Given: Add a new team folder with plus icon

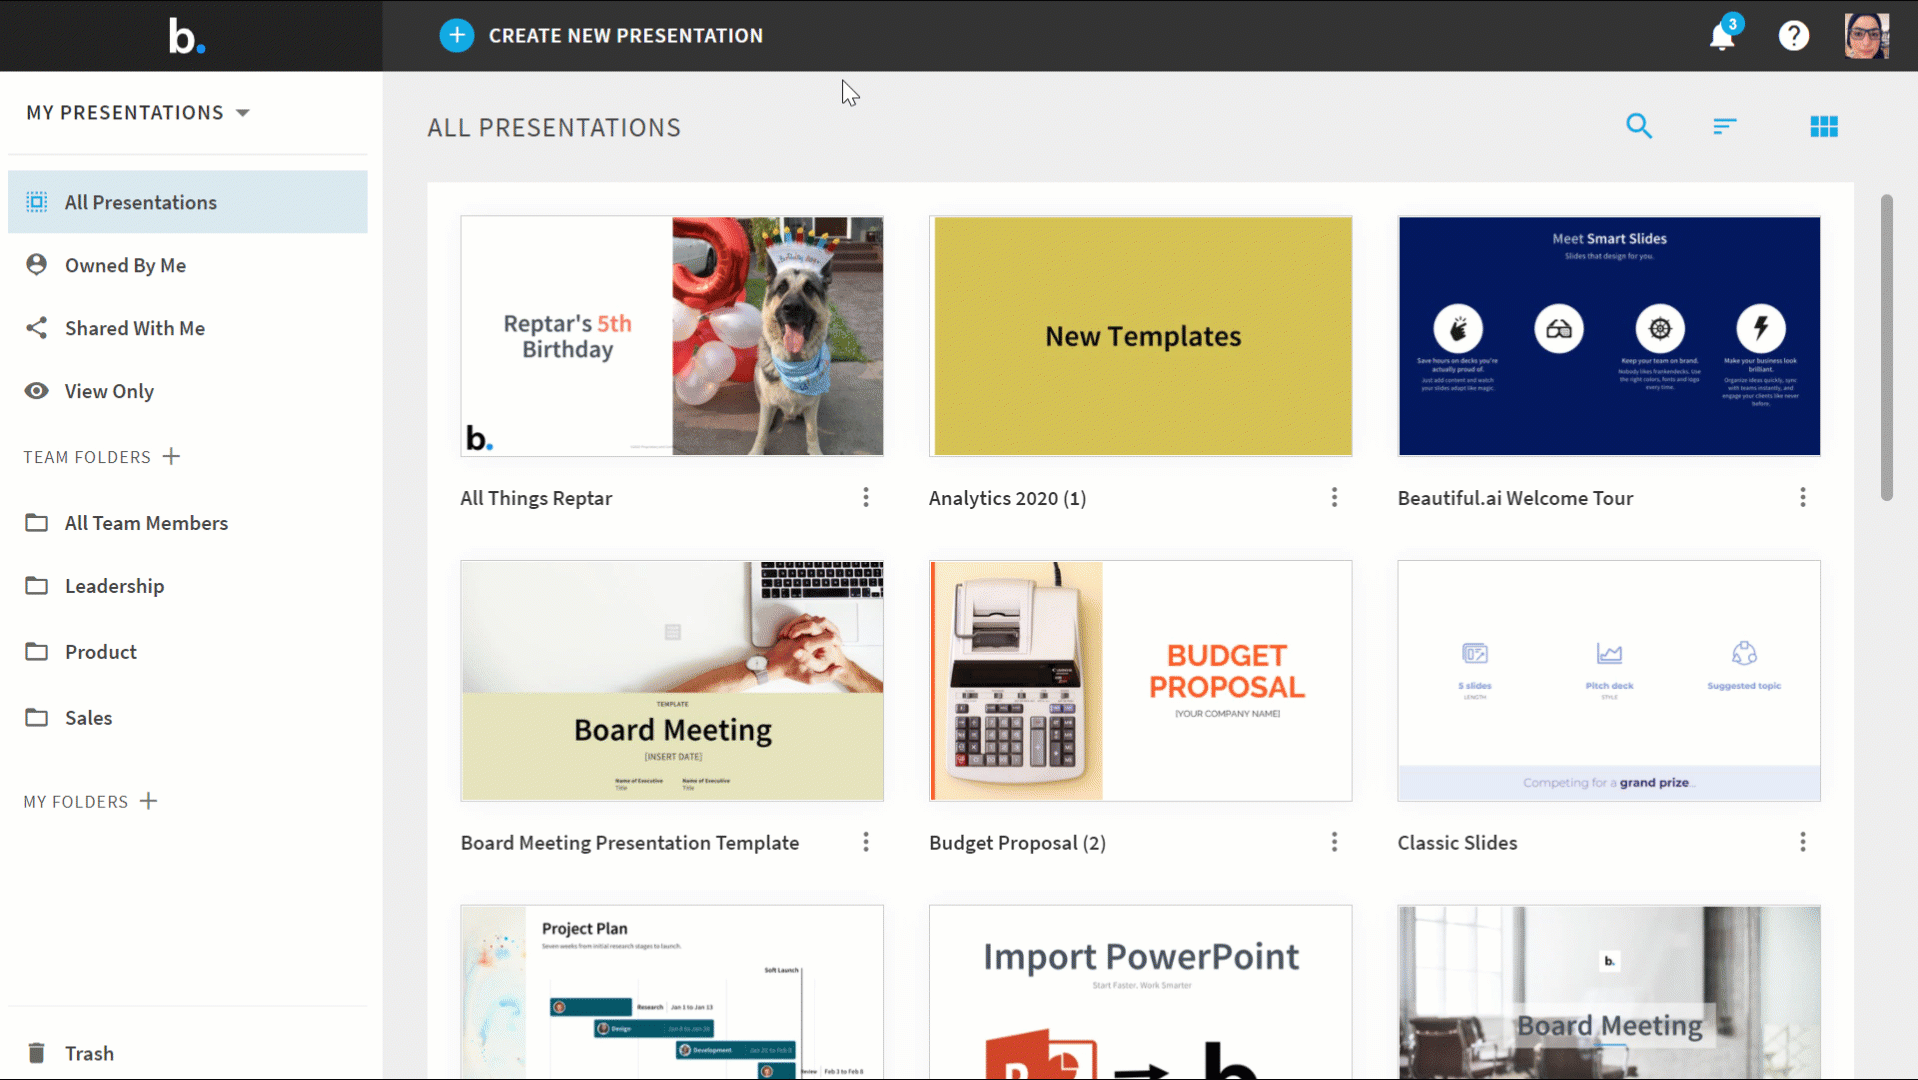Looking at the screenshot, I should pyautogui.click(x=172, y=457).
